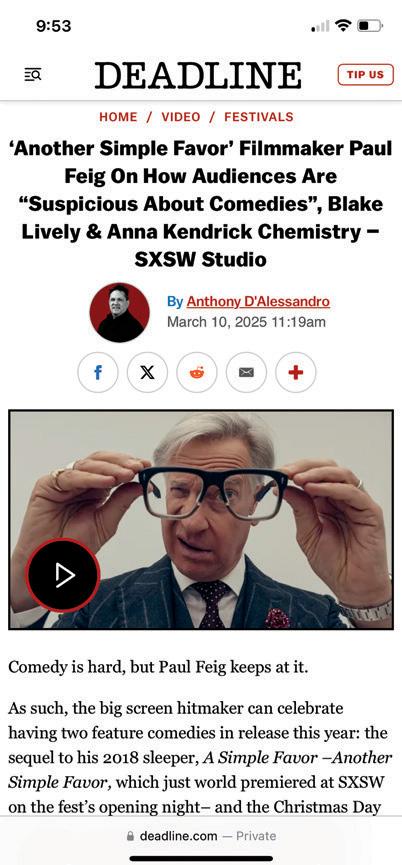Tap the TIP US button
The height and width of the screenshot is (865, 402).
click(366, 74)
